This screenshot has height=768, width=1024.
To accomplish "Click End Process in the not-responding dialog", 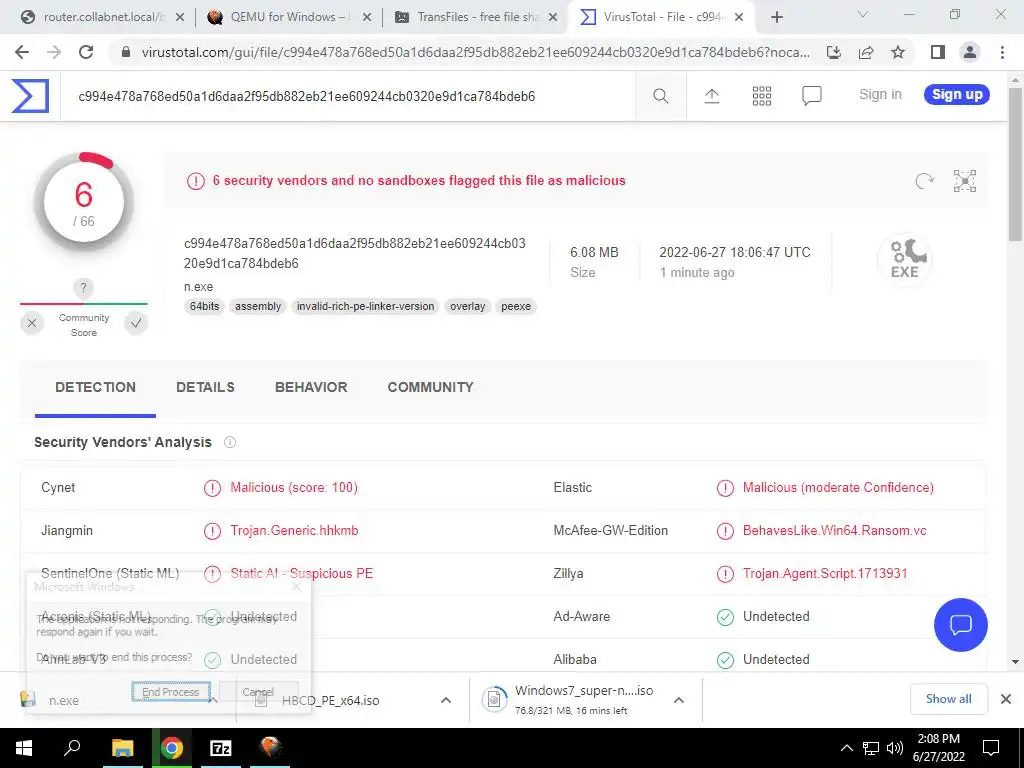I will click(170, 692).
